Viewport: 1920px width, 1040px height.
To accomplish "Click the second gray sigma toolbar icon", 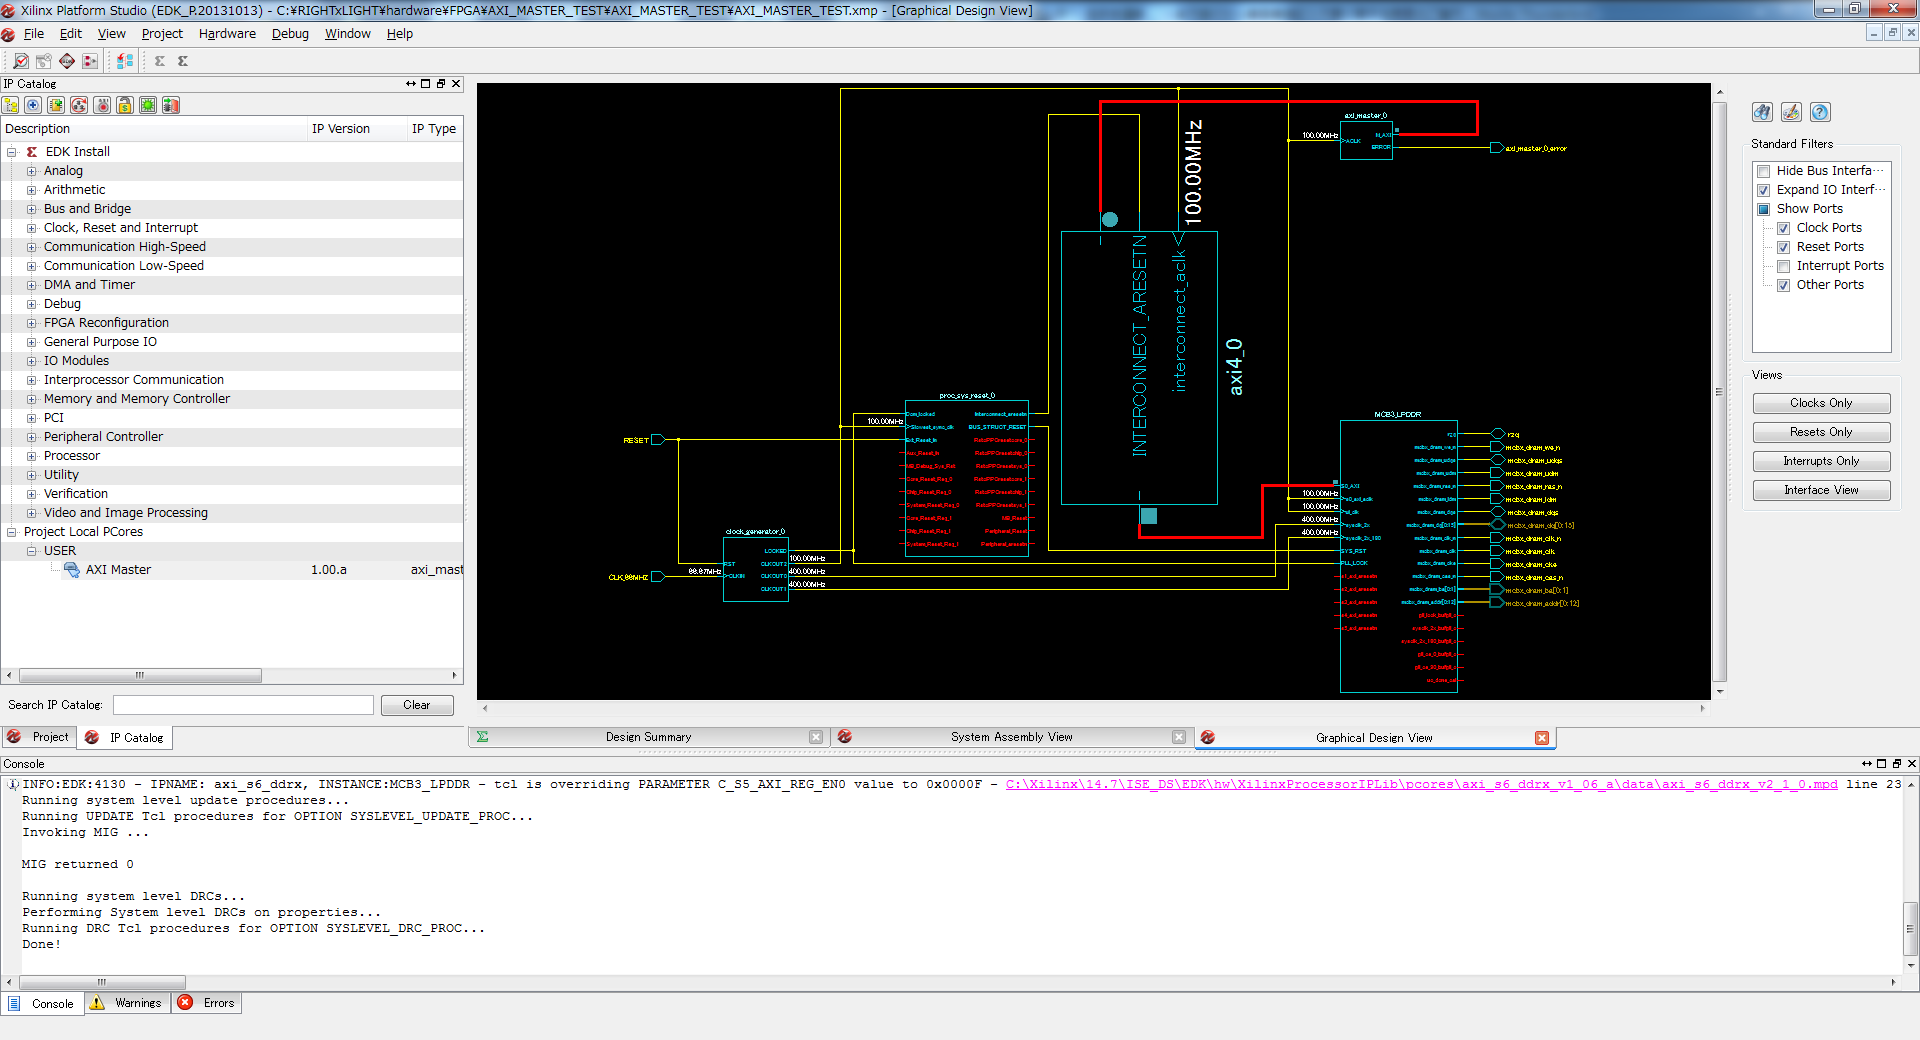I will point(183,61).
